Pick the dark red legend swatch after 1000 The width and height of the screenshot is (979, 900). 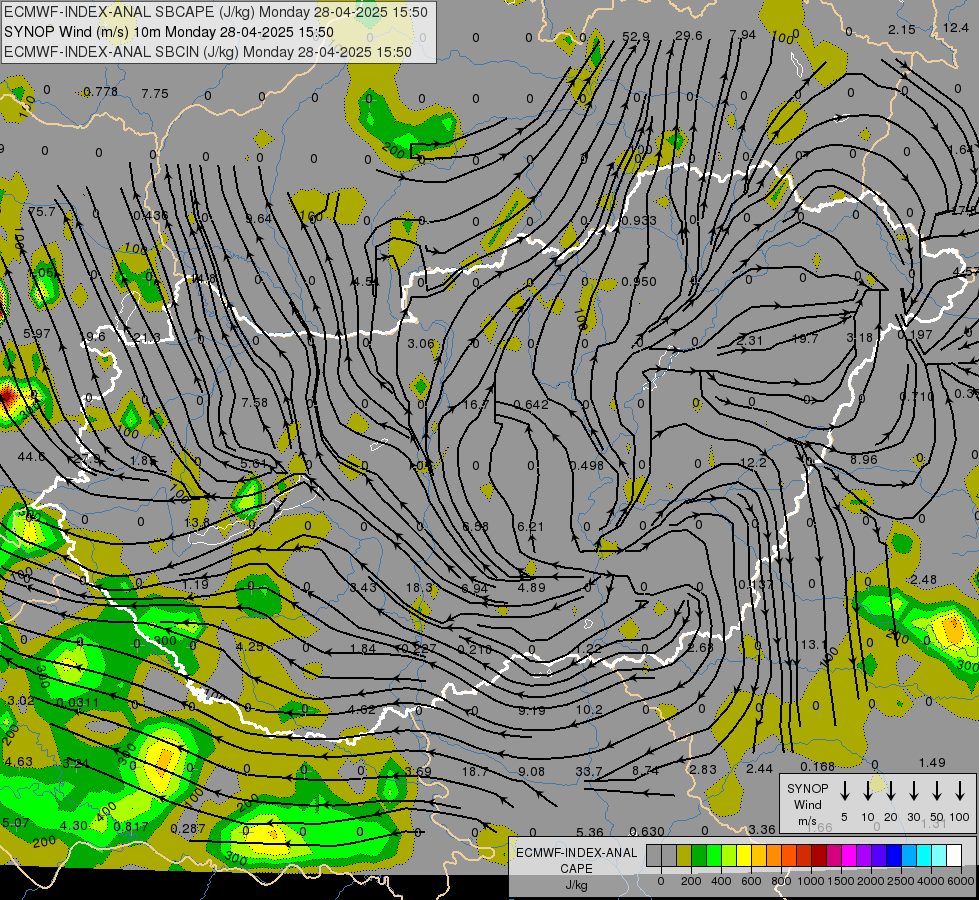click(819, 856)
